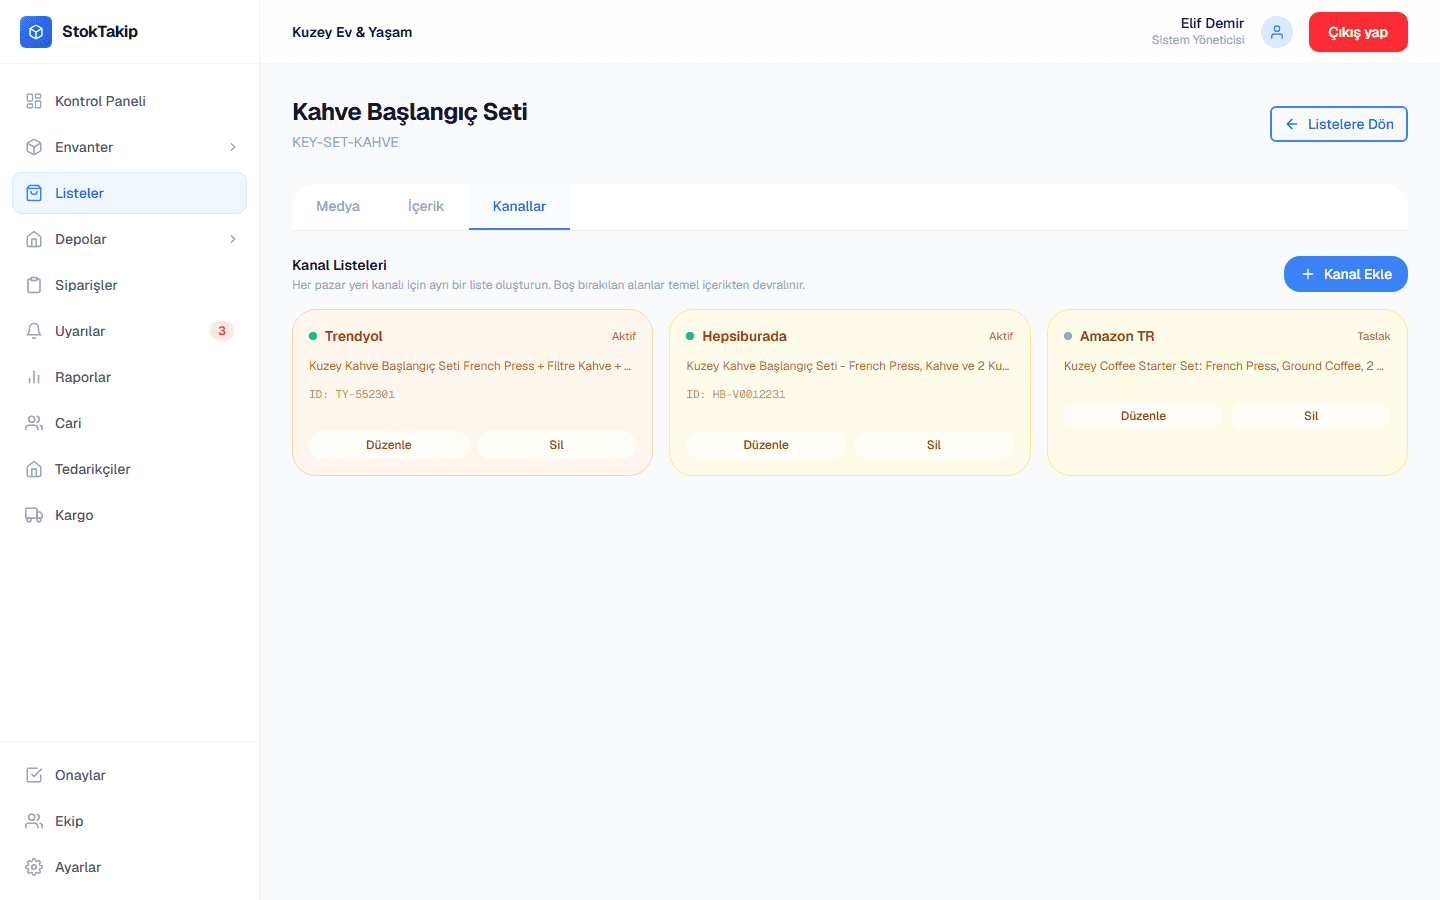This screenshot has height=900, width=1440.
Task: Click the Hepsiburada channel title
Action: [744, 336]
